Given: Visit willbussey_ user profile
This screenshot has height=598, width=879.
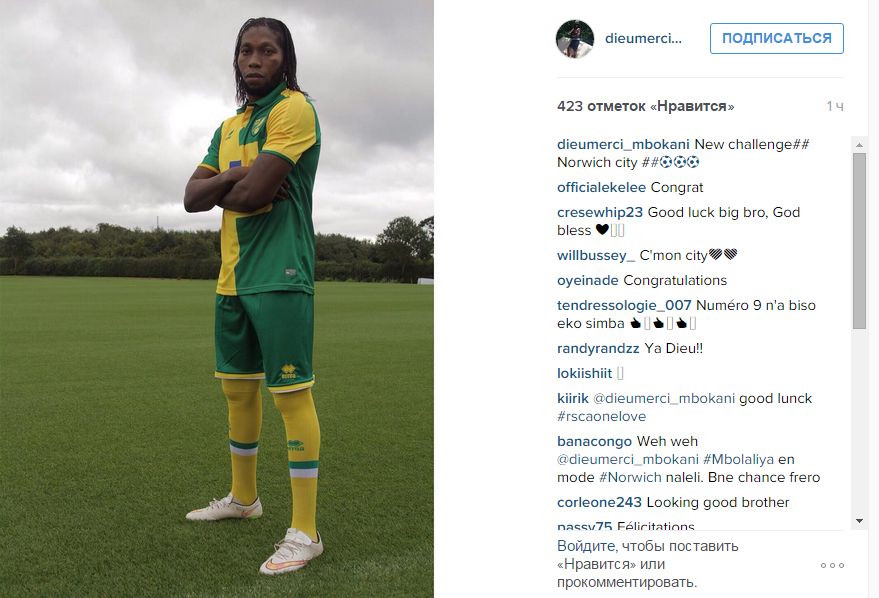Looking at the screenshot, I should 596,256.
